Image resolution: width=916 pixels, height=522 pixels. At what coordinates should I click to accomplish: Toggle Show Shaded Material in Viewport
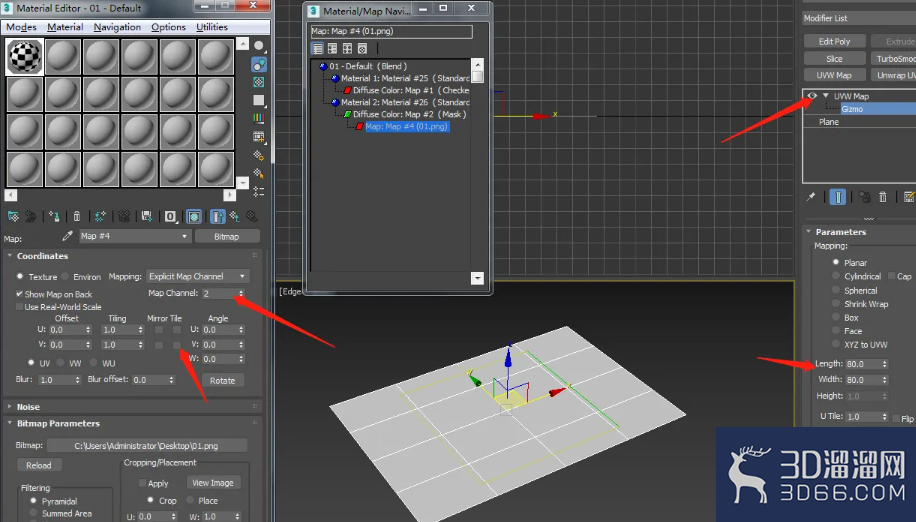pyautogui.click(x=194, y=217)
